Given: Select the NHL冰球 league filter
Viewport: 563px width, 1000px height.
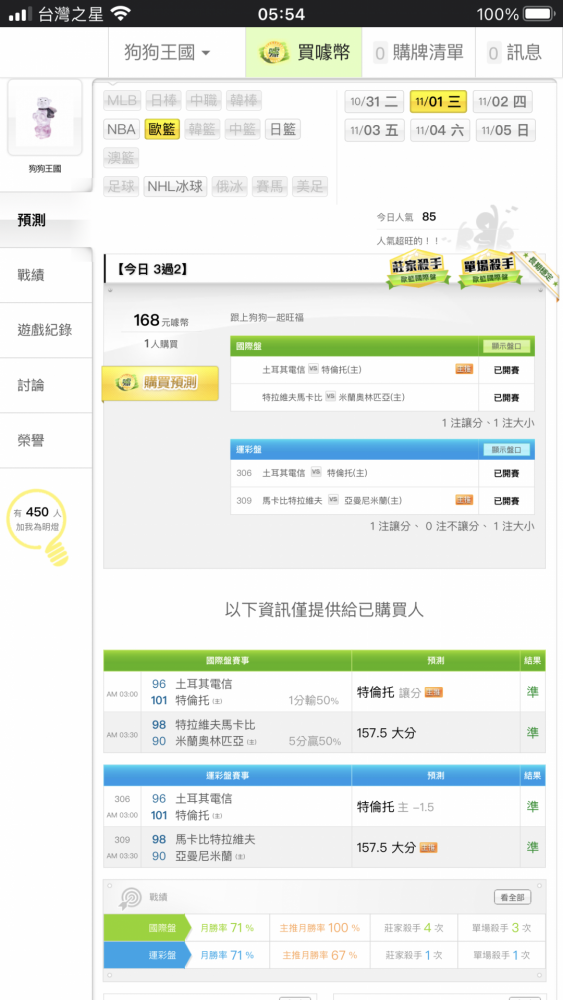Looking at the screenshot, I should [x=175, y=186].
